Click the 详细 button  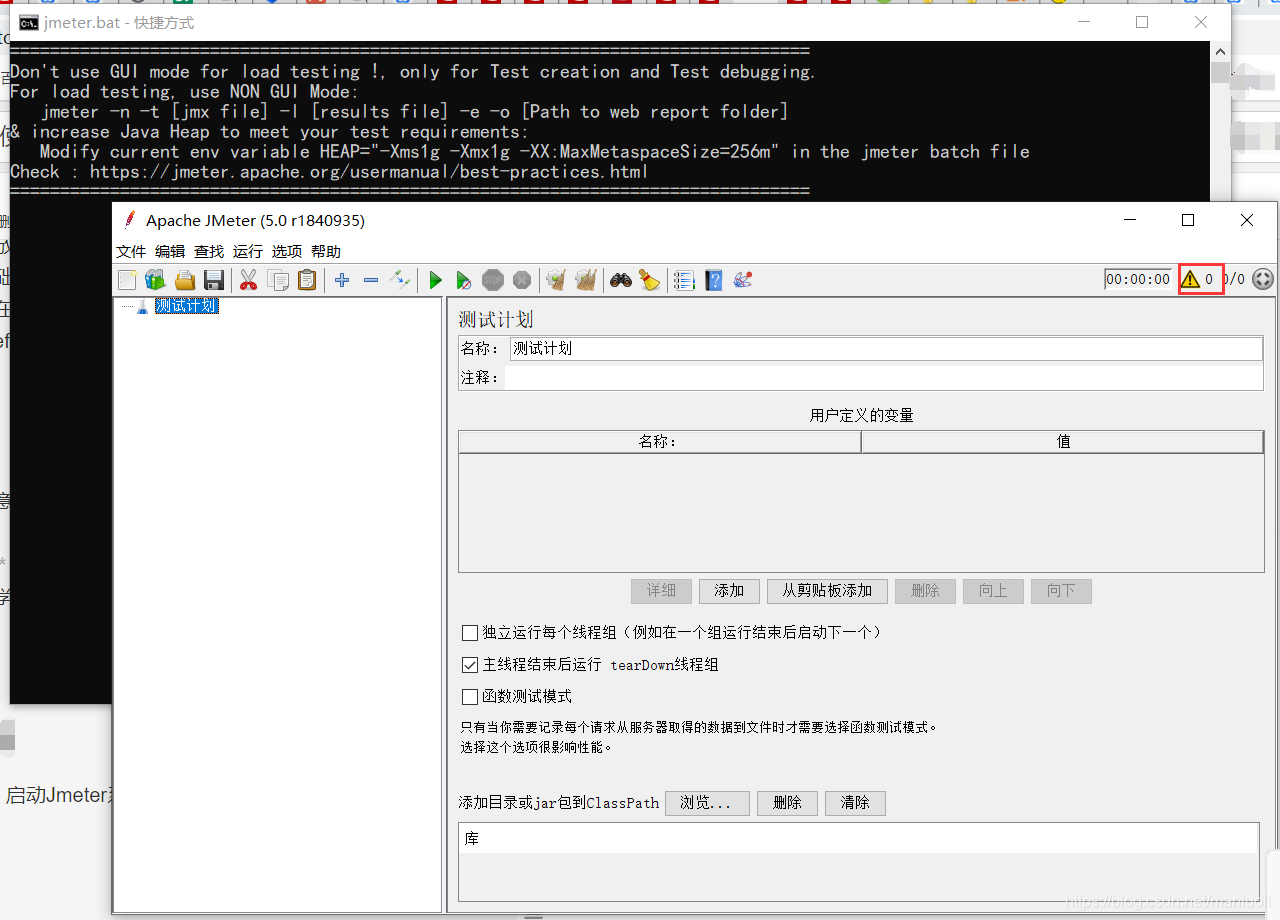click(661, 591)
